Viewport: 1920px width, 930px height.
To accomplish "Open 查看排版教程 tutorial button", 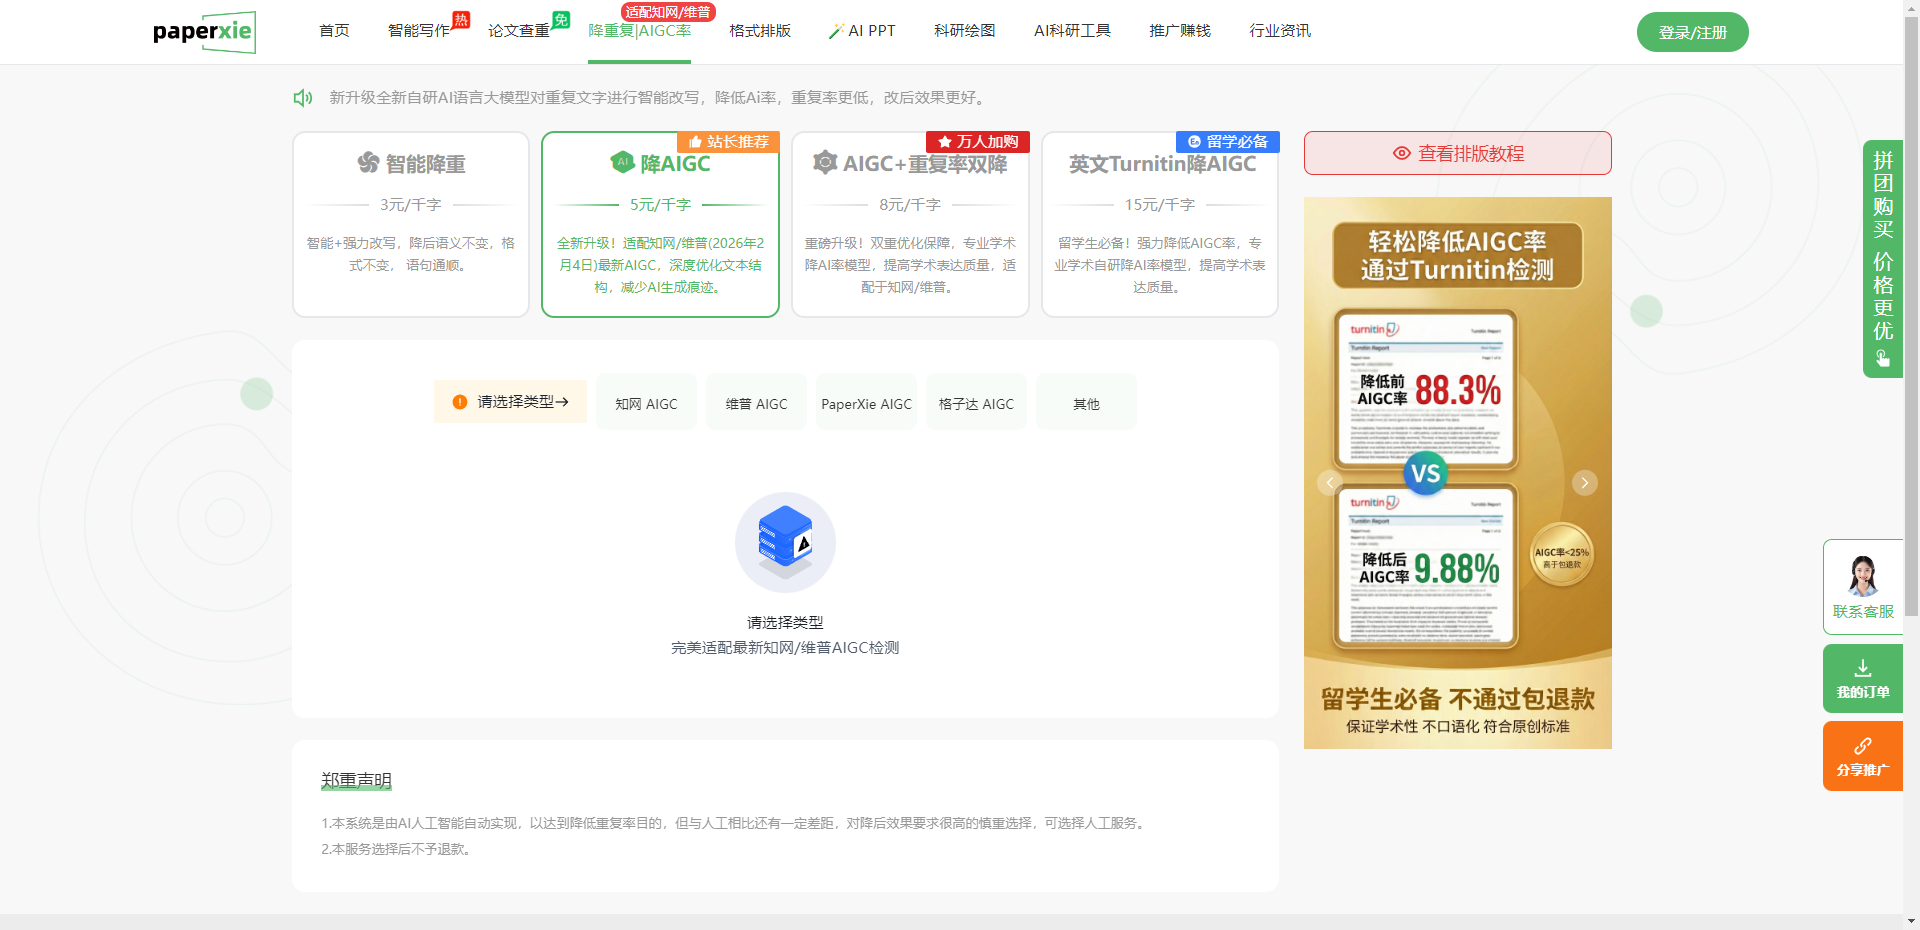I will tap(1457, 153).
